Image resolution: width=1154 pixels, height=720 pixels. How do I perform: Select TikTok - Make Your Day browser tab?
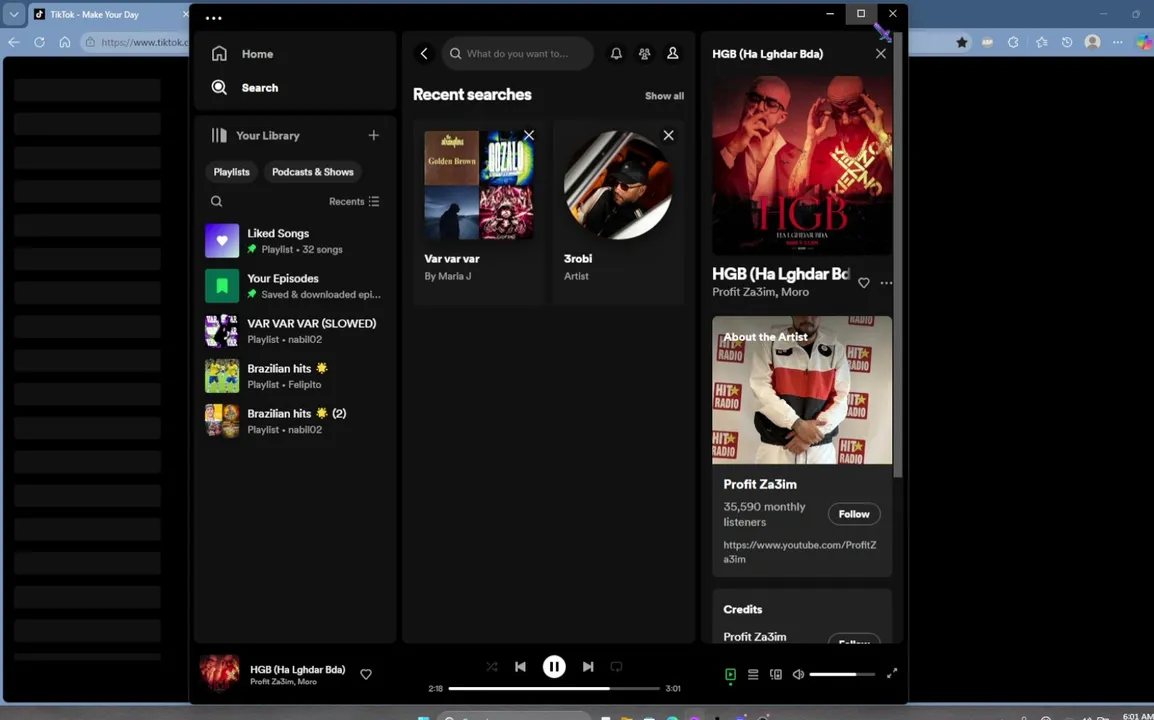pos(107,14)
